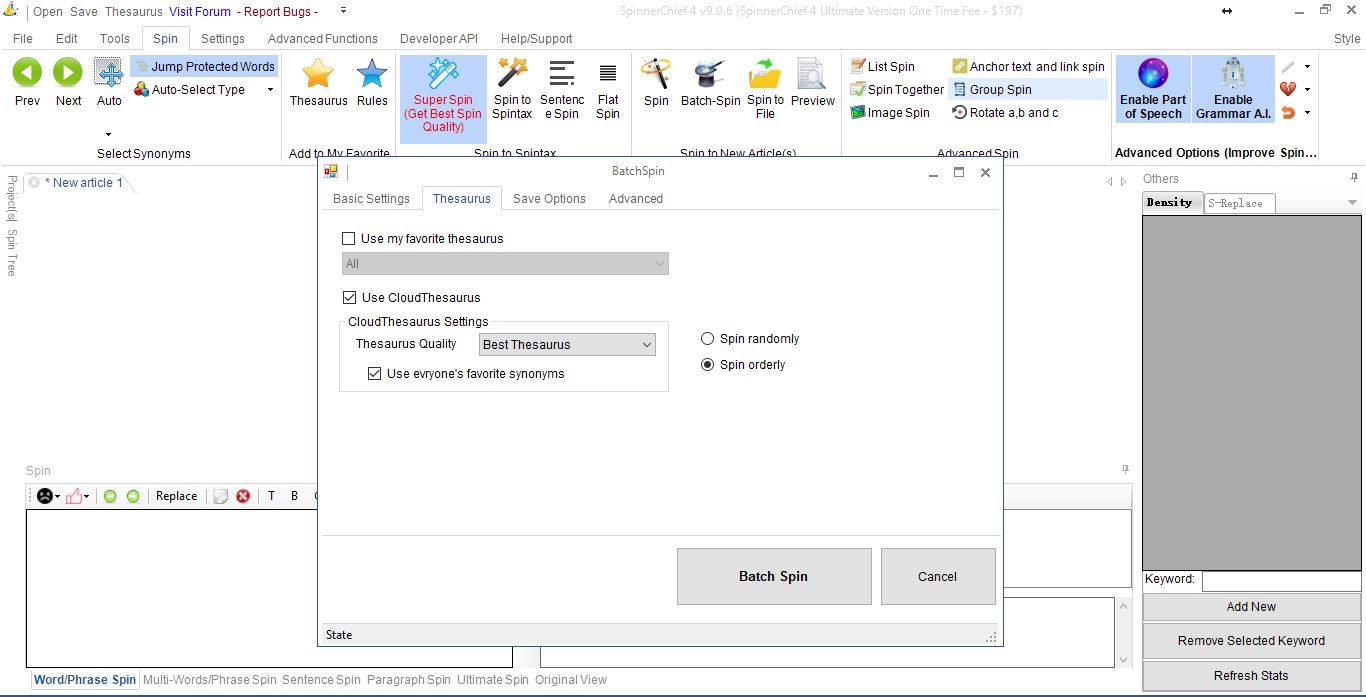The image size is (1366, 697).
Task: Open the Thesaurus star icon
Action: (318, 74)
